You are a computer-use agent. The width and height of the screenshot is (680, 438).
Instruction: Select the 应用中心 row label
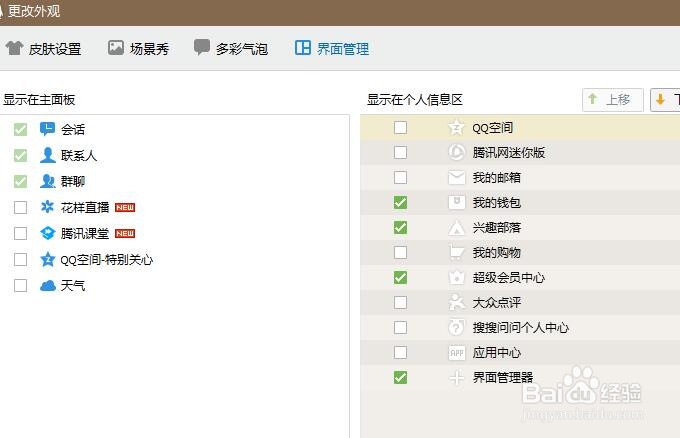pyautogui.click(x=497, y=353)
